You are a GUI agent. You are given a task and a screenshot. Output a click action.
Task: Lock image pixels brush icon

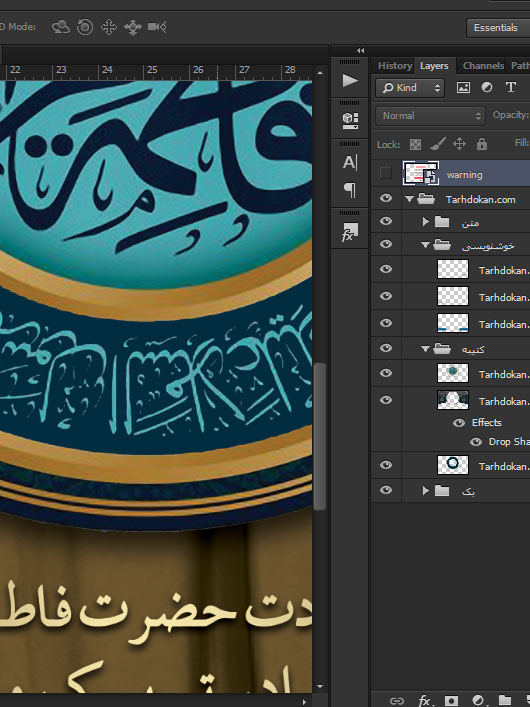pyautogui.click(x=438, y=144)
